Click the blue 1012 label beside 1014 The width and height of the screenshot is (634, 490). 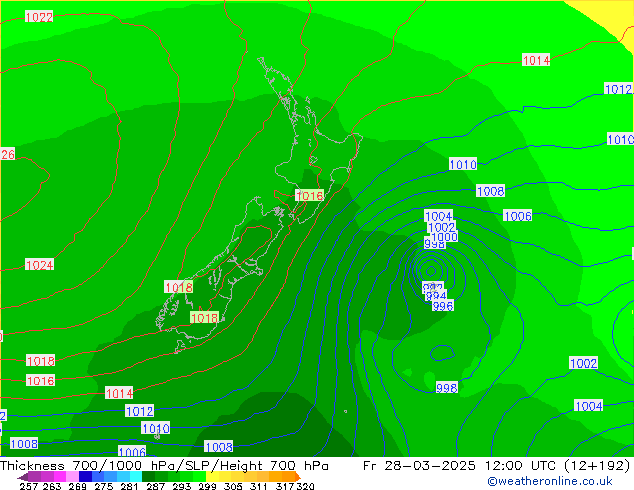139,411
